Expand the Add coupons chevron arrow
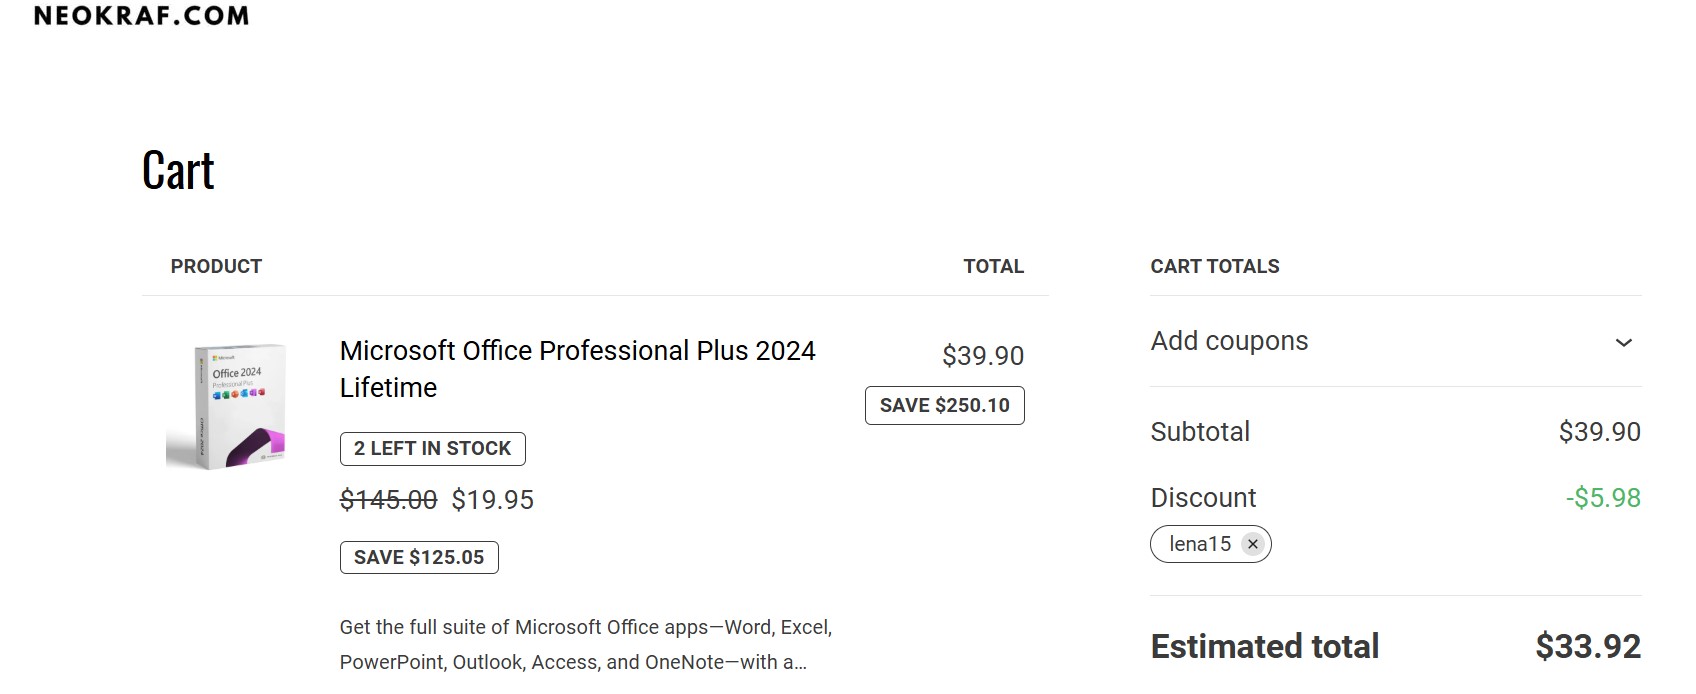 1623,343
